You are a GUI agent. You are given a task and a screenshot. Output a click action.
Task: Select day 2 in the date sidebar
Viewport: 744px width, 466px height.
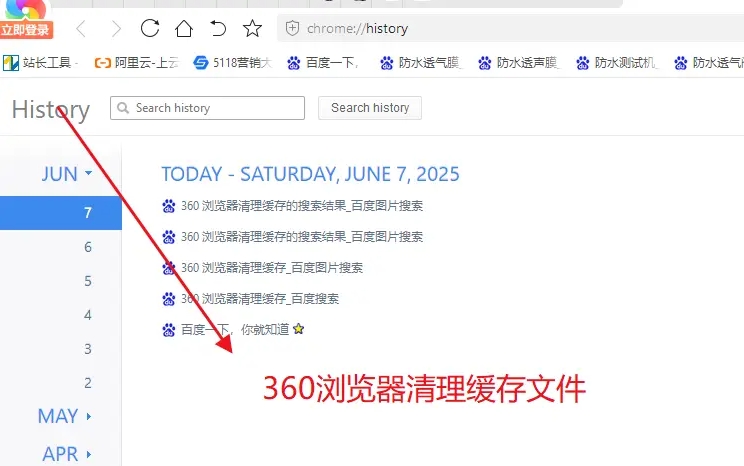coord(88,383)
